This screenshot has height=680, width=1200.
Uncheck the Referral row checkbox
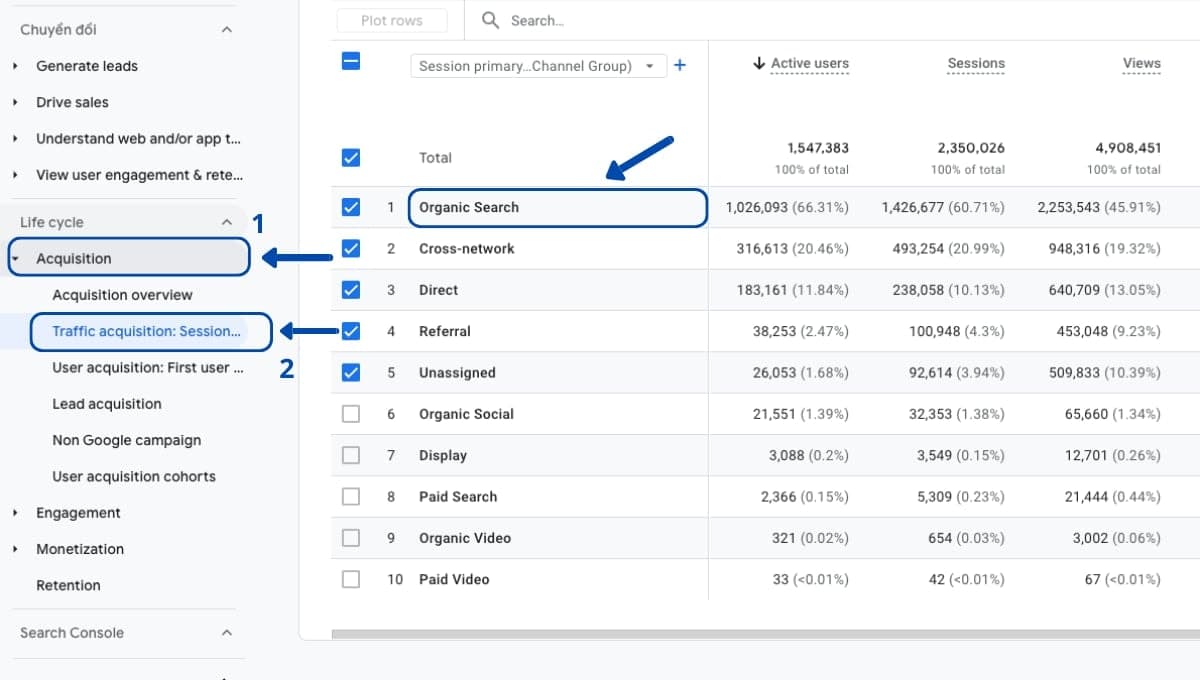[x=351, y=331]
